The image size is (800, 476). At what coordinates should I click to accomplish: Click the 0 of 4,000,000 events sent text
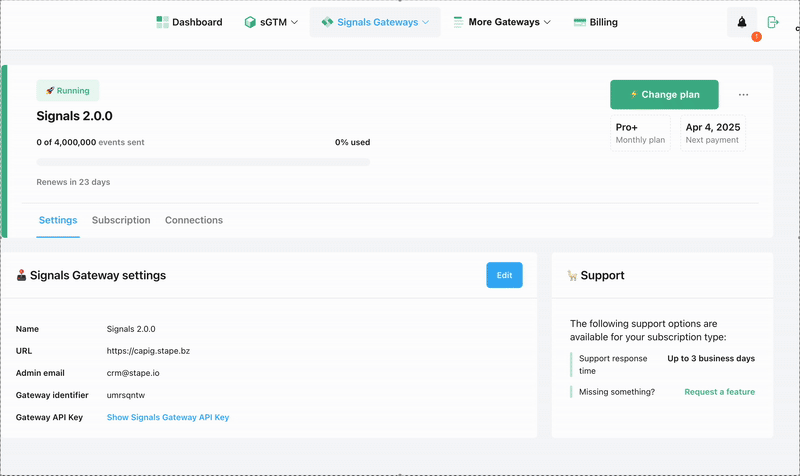90,142
